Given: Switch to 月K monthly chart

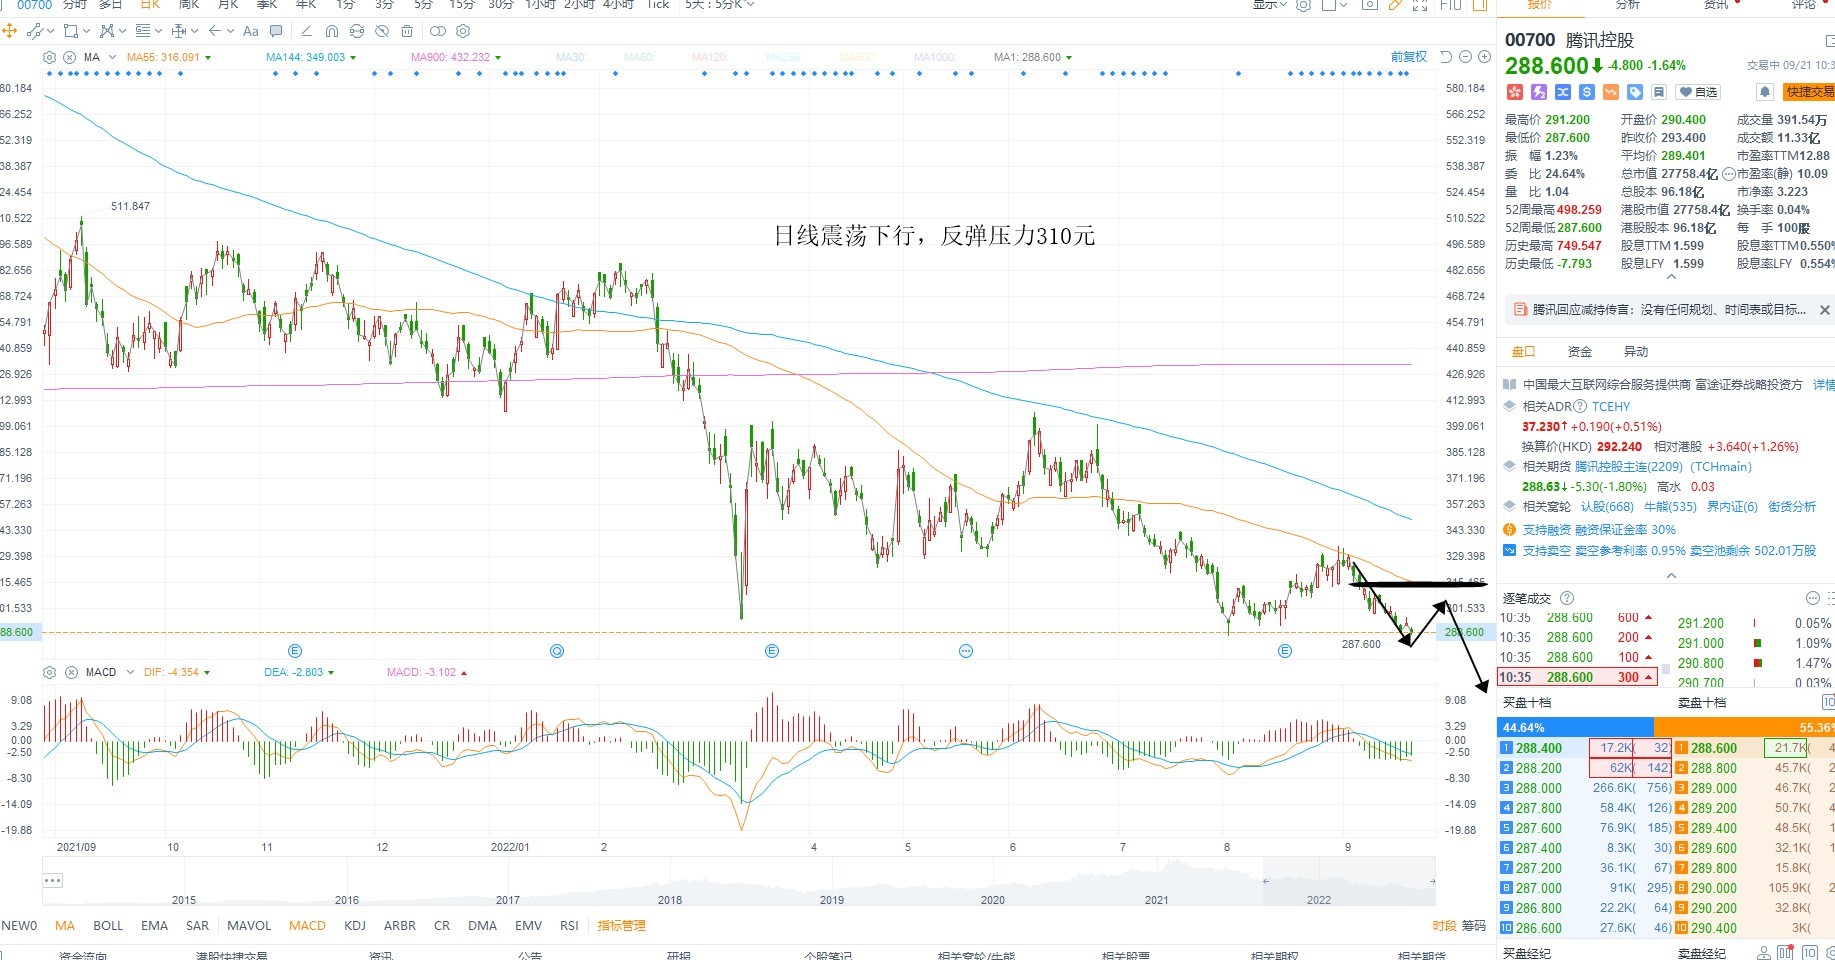Looking at the screenshot, I should point(228,5).
